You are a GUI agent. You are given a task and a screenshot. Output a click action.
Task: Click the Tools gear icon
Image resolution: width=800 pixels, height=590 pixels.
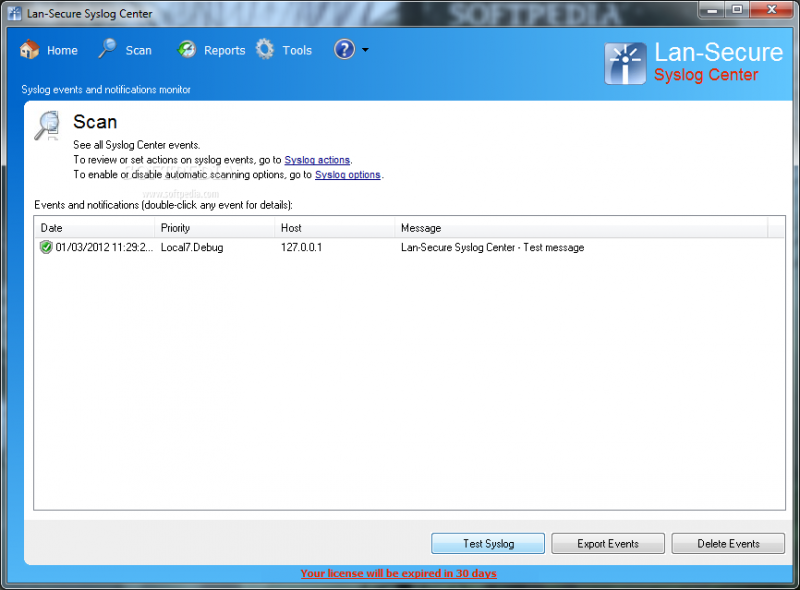(x=265, y=50)
